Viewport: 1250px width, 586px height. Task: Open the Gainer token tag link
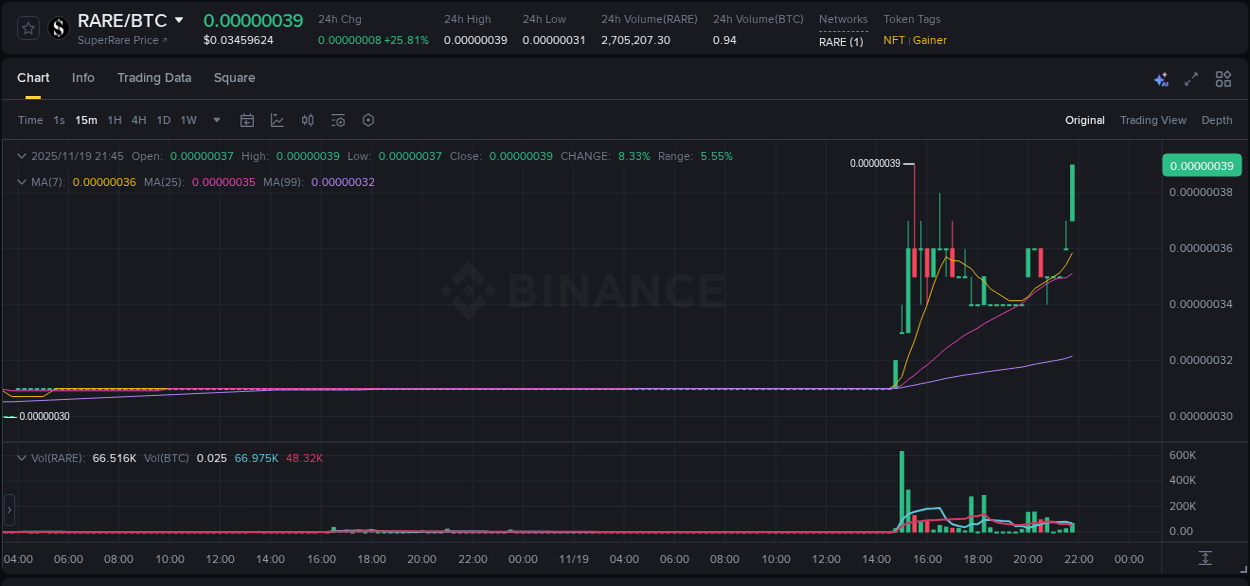point(931,40)
